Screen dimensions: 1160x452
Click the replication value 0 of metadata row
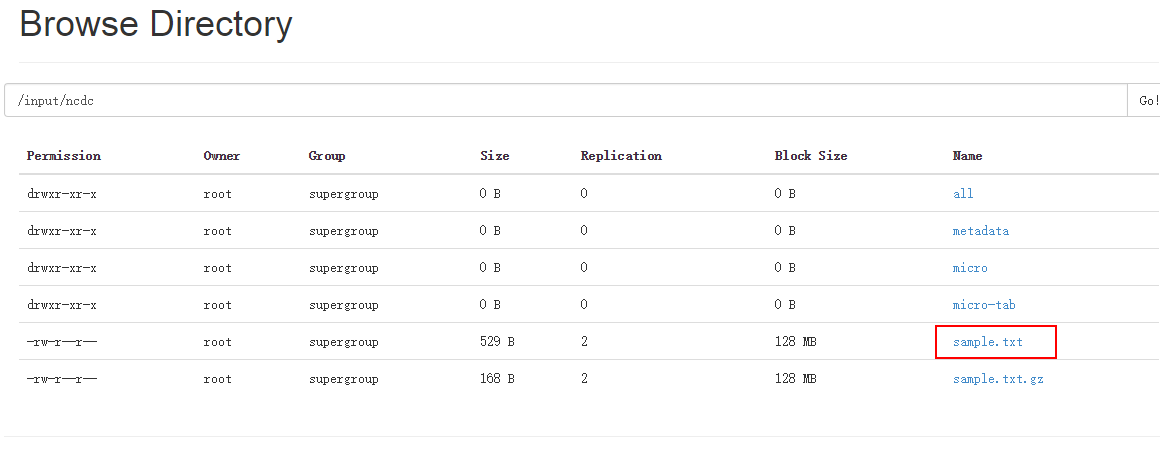pyautogui.click(x=584, y=231)
